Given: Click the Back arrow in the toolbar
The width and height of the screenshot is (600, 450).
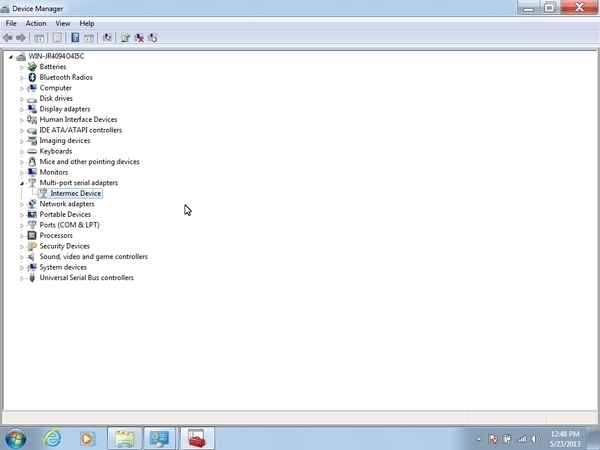Looking at the screenshot, I should point(9,38).
